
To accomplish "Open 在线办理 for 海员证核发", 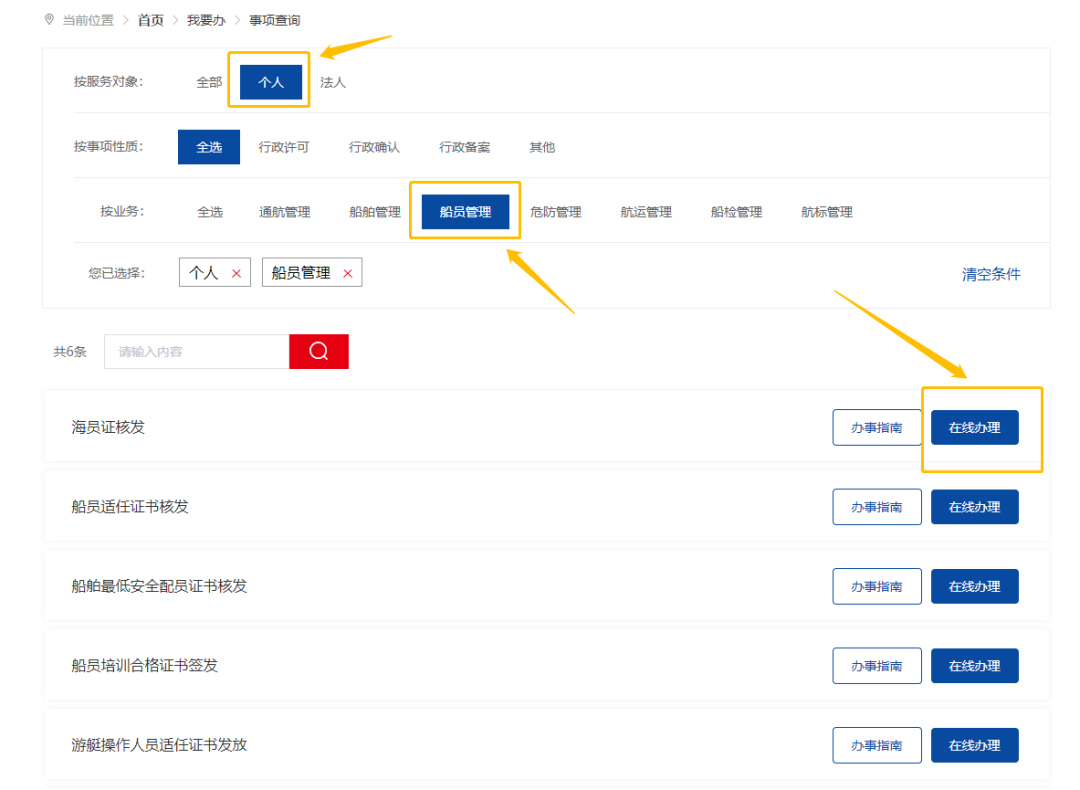I will pyautogui.click(x=974, y=427).
